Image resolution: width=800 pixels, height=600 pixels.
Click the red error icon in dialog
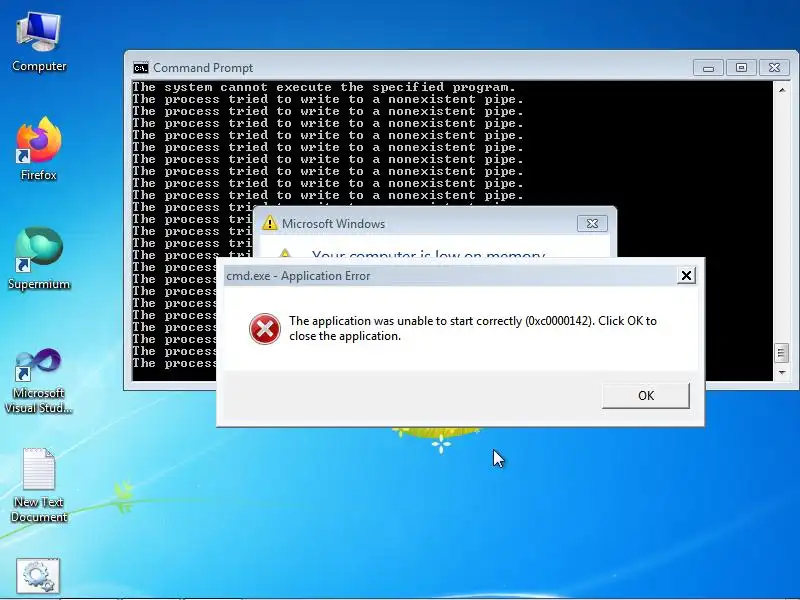point(264,329)
